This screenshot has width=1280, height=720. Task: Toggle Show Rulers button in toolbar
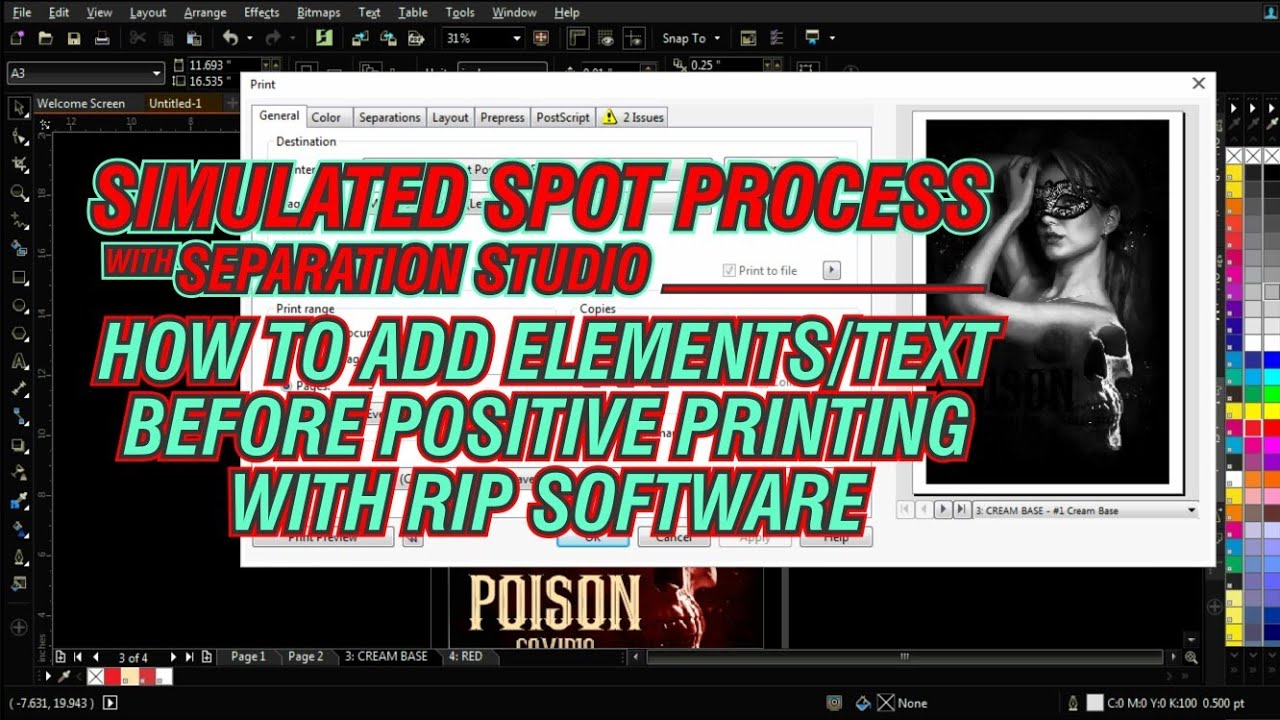(578, 38)
